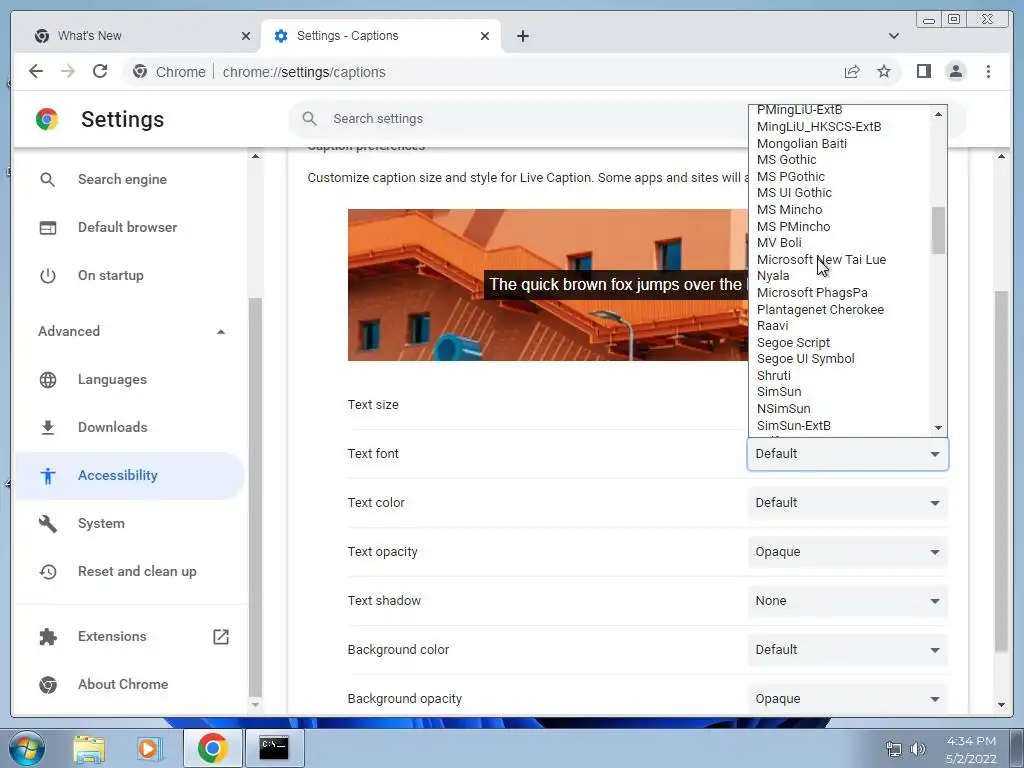Viewport: 1024px width, 768px height.
Task: Open On startup settings
Action: [x=110, y=276]
